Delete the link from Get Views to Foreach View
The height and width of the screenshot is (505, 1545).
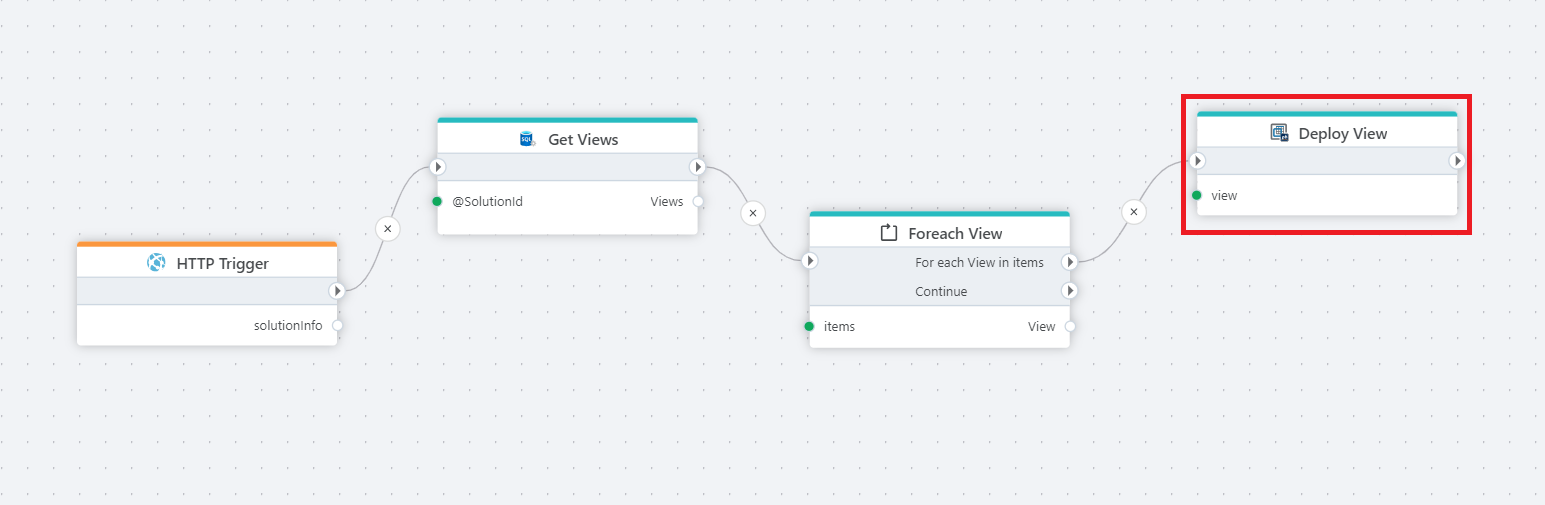(x=753, y=213)
